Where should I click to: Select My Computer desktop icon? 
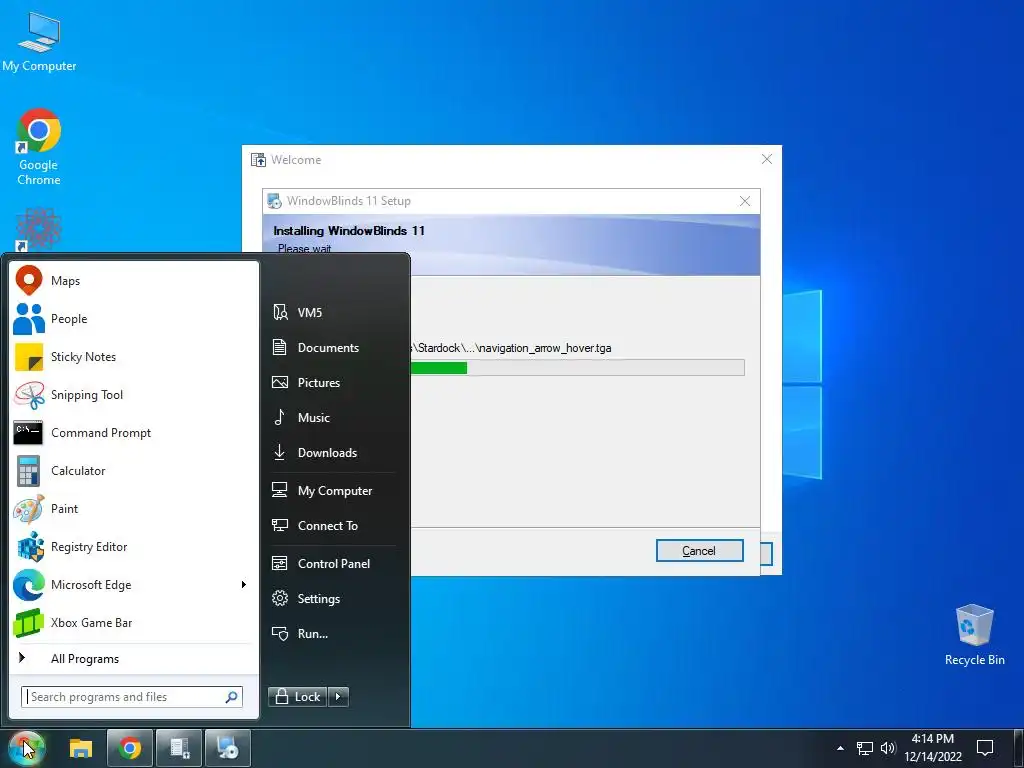(39, 42)
